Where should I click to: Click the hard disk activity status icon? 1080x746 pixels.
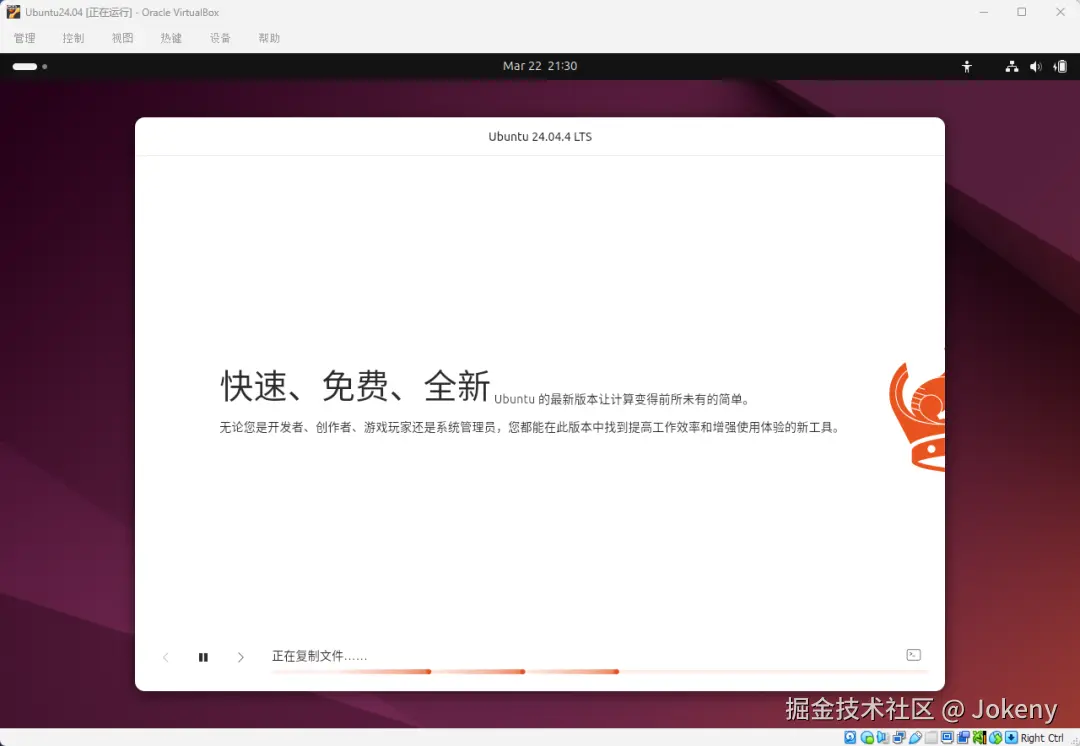[x=850, y=737]
